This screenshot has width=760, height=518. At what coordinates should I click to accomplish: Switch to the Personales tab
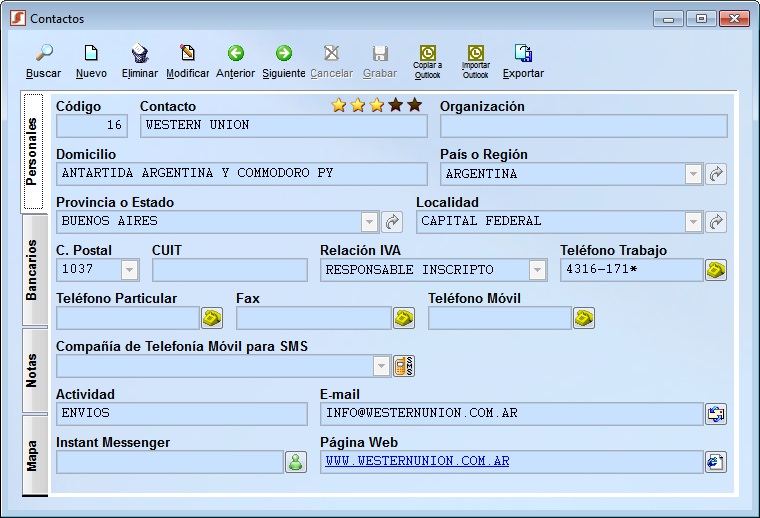pos(32,151)
